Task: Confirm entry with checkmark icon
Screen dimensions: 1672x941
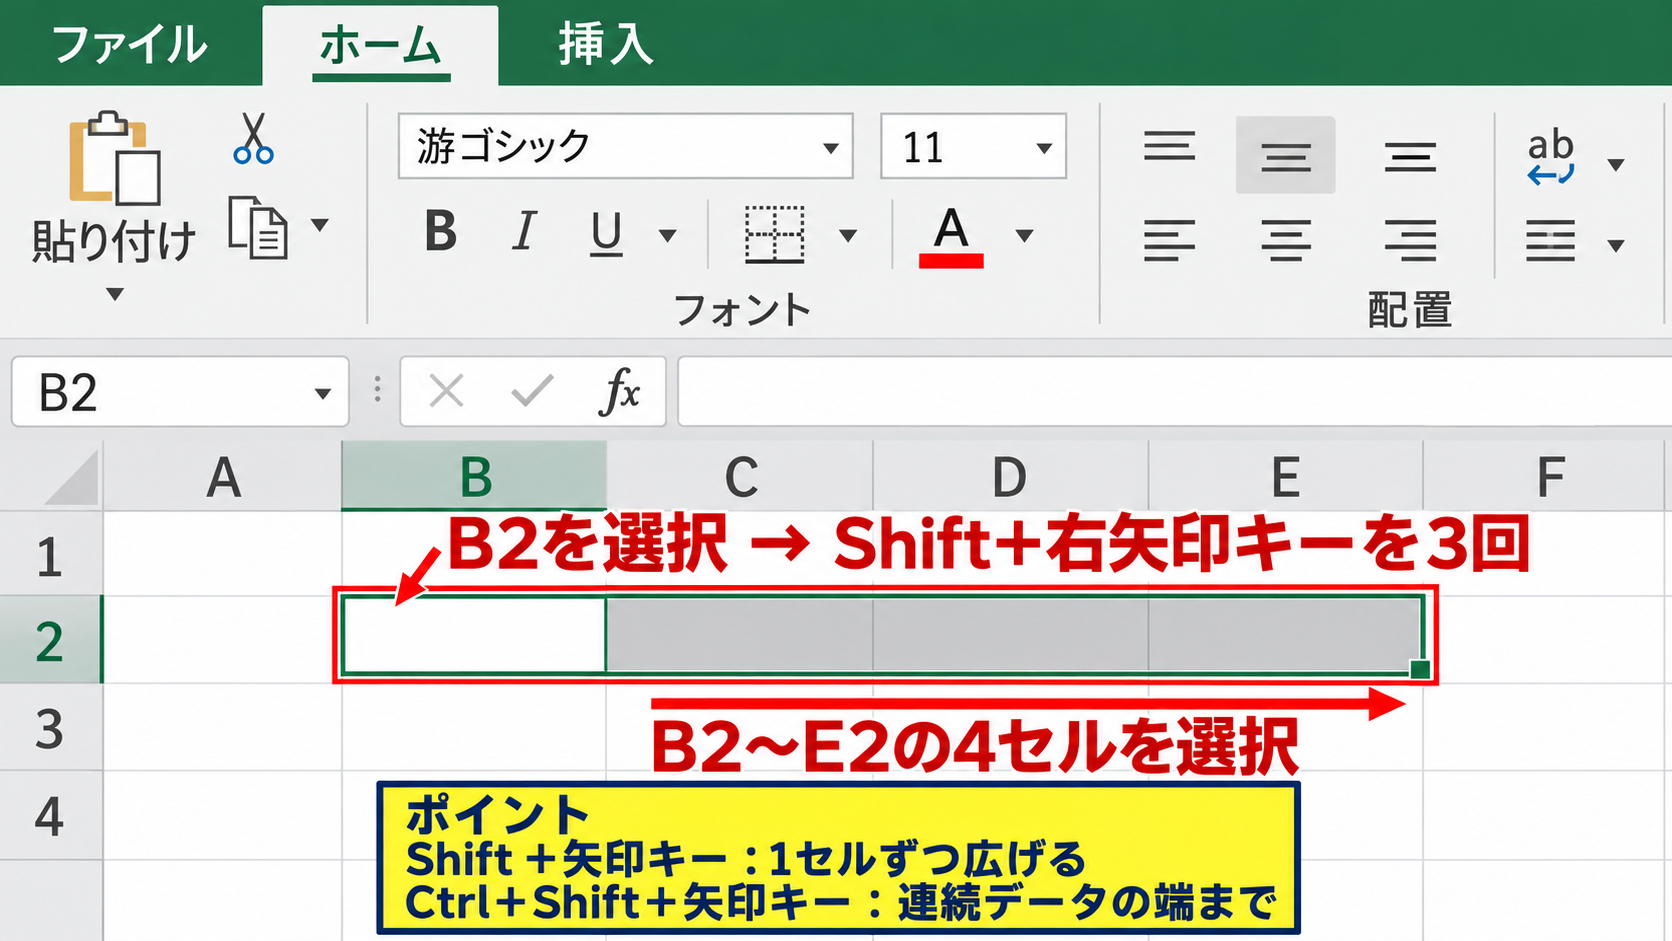Action: pos(532,391)
